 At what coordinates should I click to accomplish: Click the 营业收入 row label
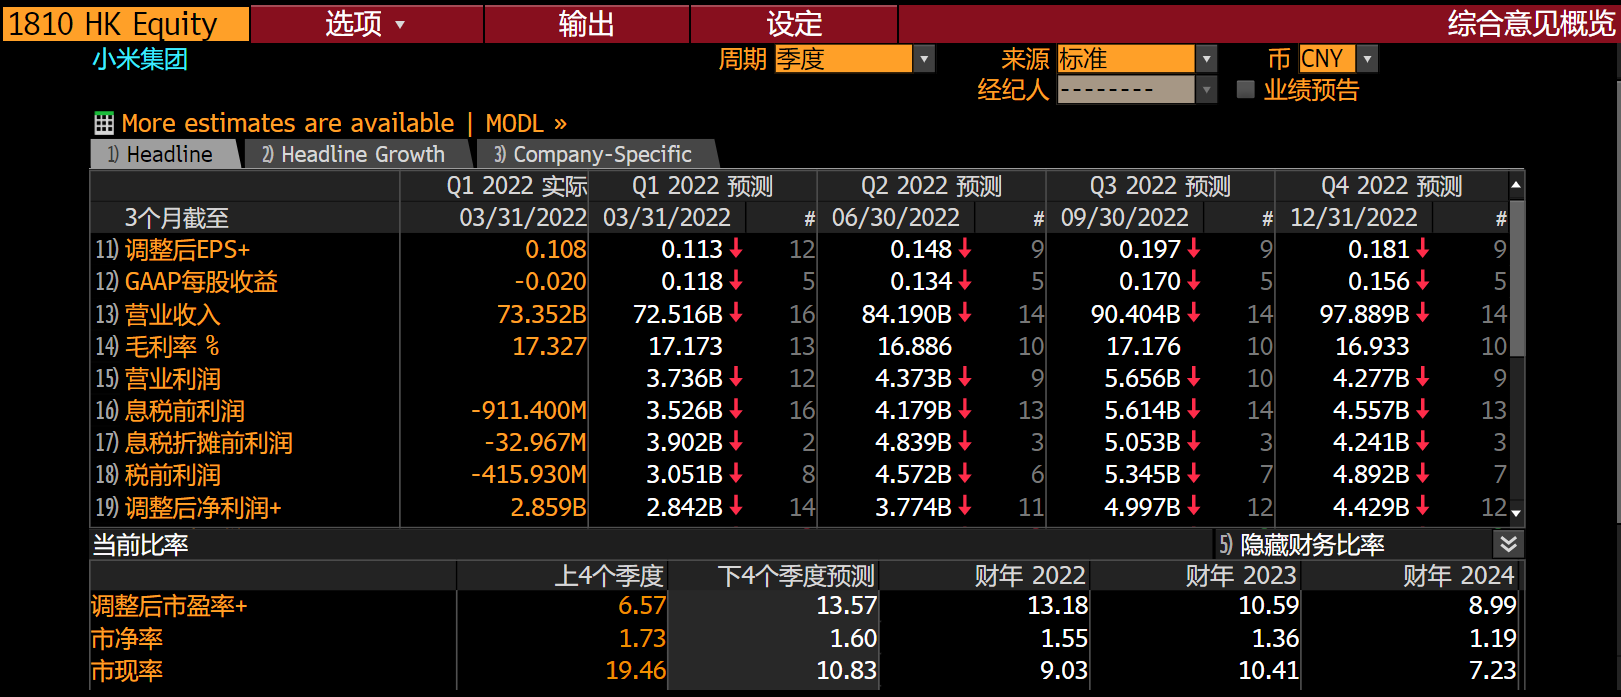pos(172,314)
